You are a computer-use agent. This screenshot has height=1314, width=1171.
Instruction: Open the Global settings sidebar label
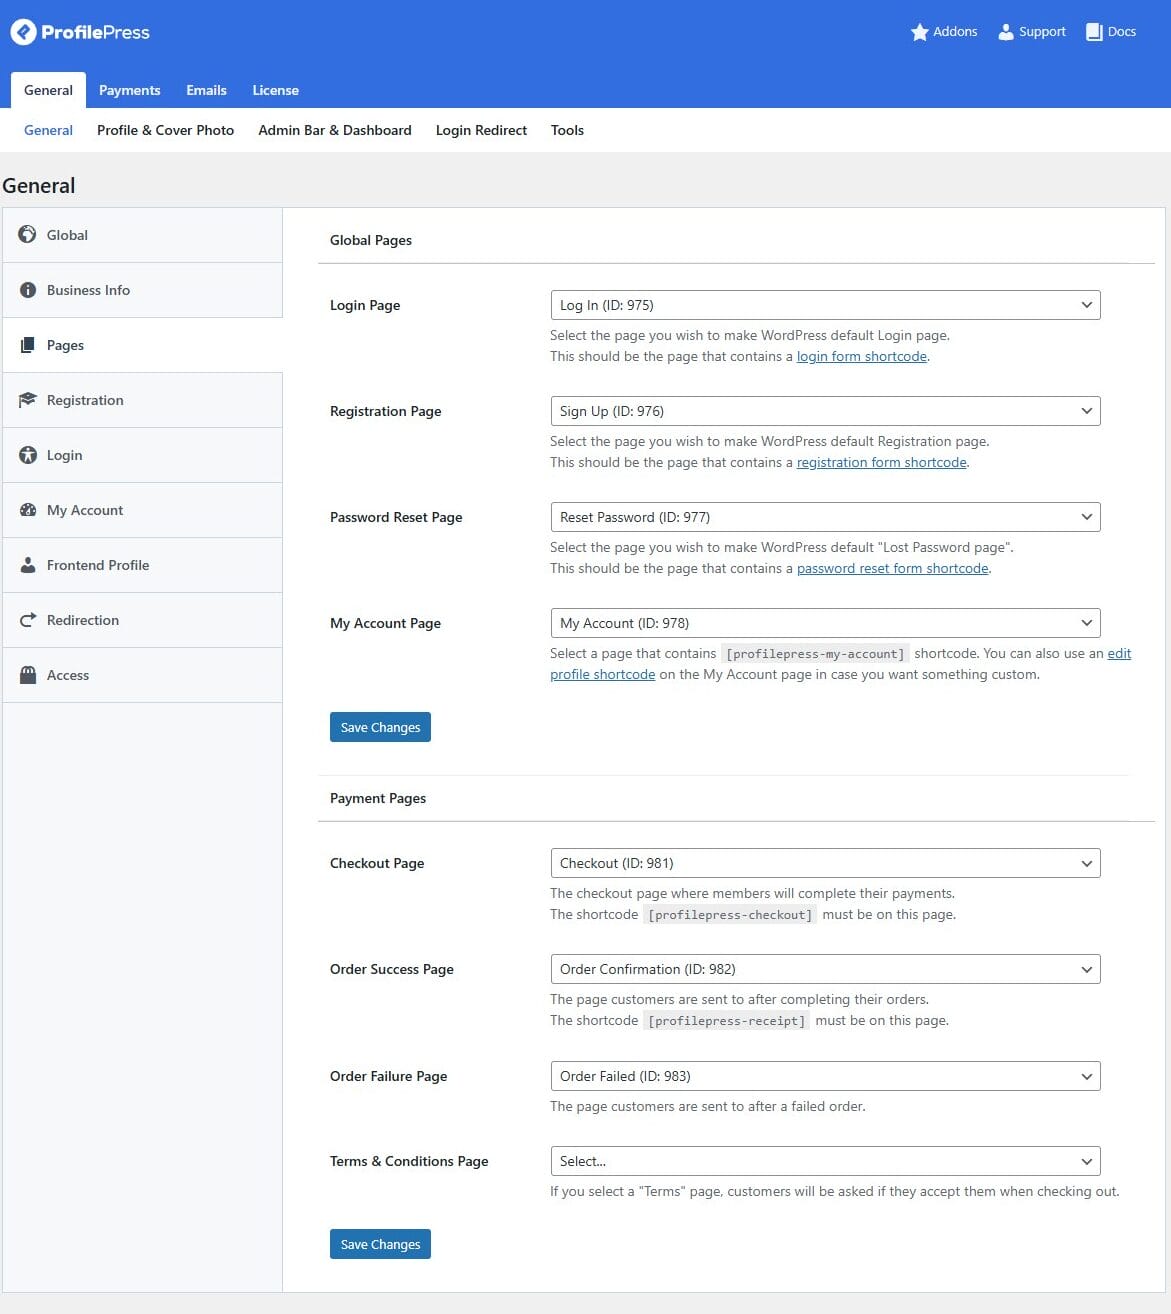coord(67,235)
